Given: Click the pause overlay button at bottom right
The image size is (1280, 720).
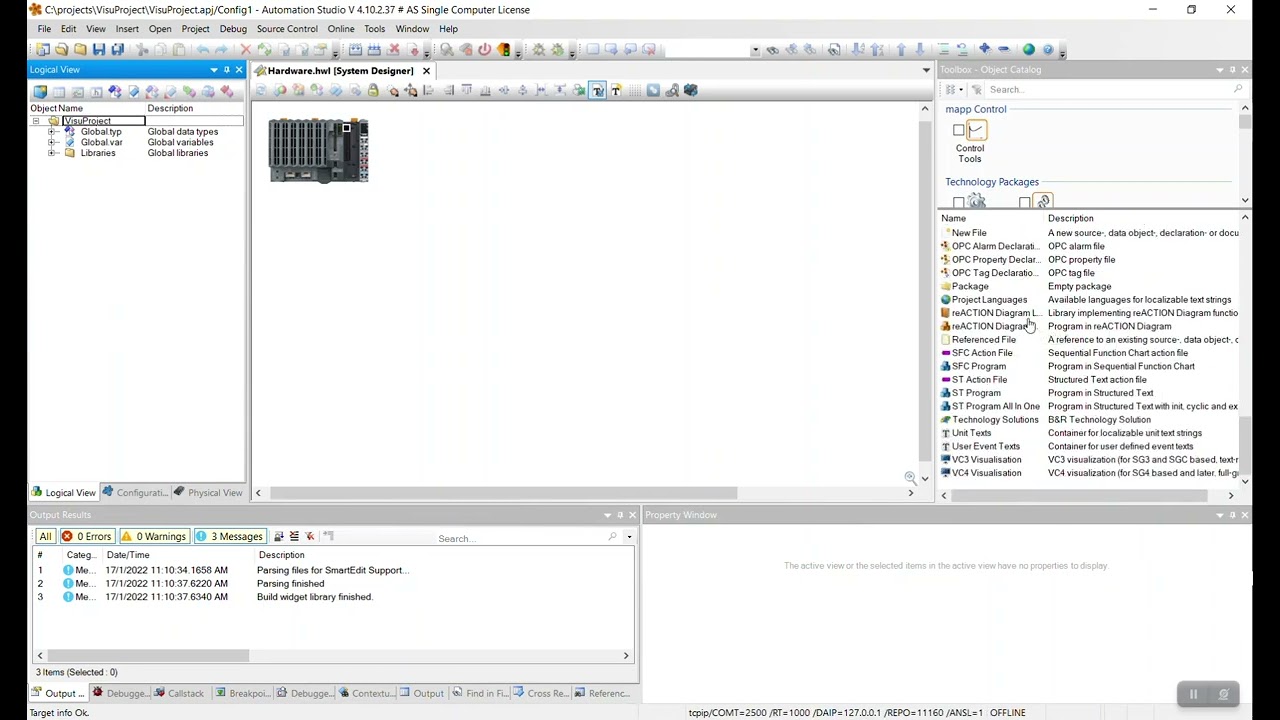Looking at the screenshot, I should click(1193, 694).
